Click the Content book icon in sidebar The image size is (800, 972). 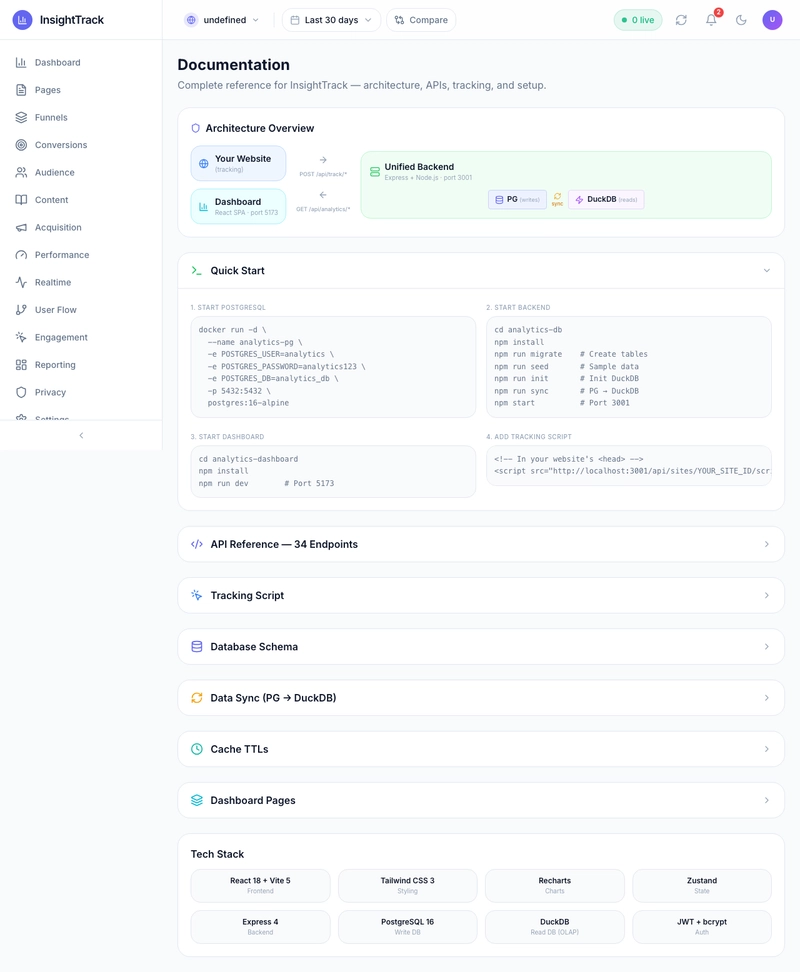coord(21,200)
